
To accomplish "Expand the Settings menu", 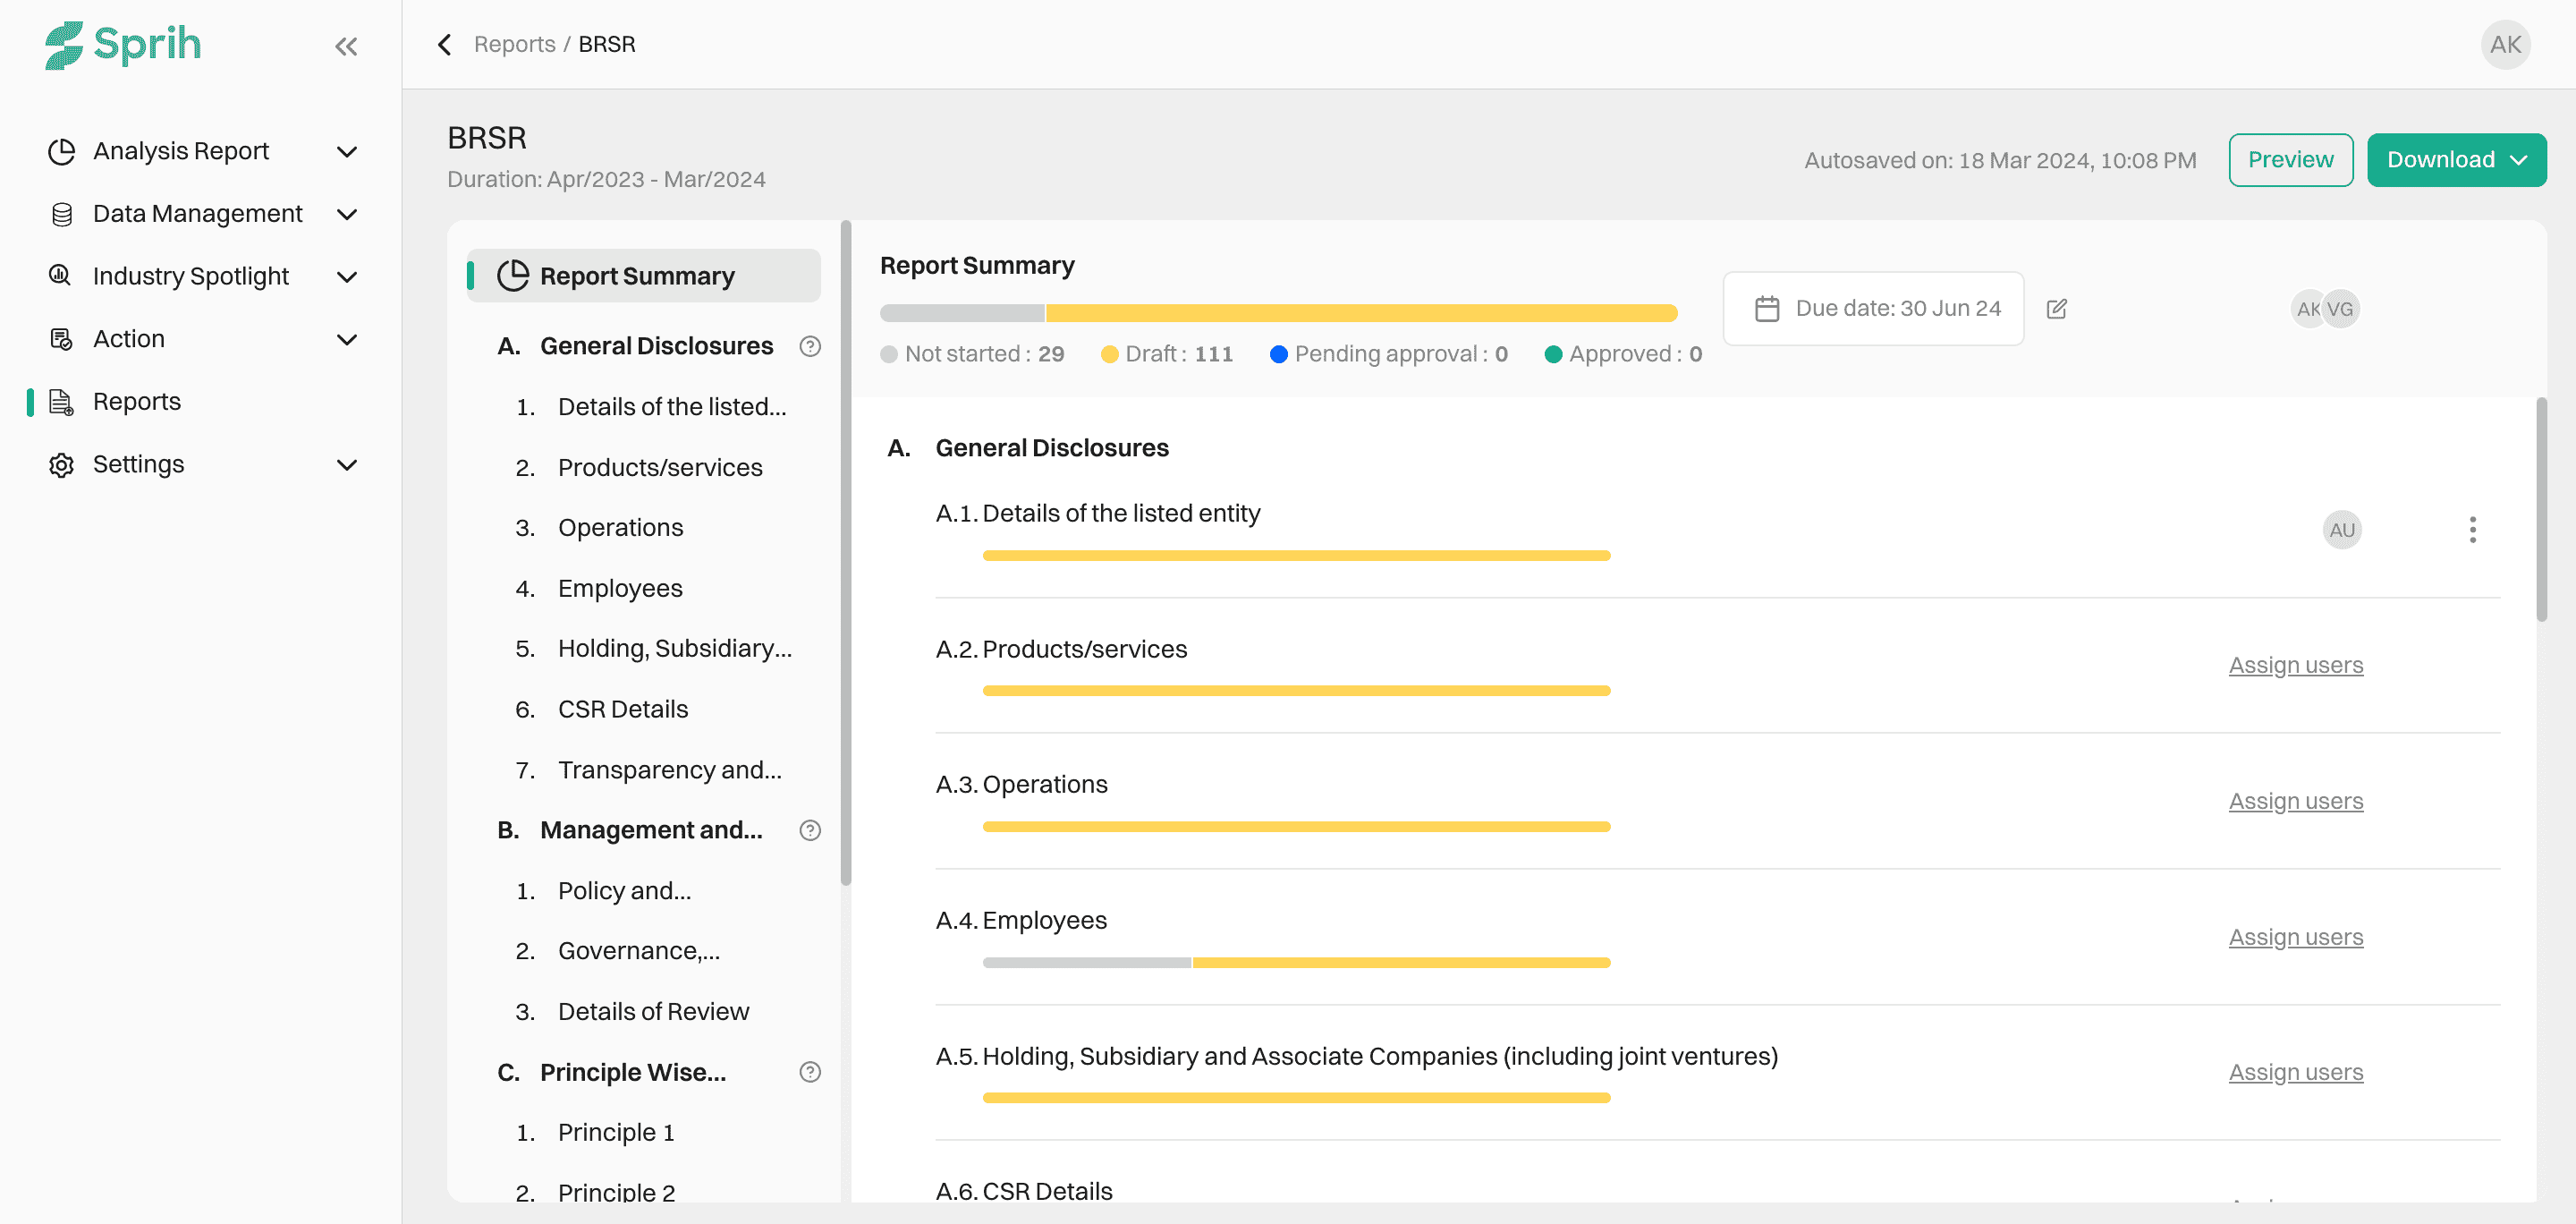I will click(x=347, y=465).
